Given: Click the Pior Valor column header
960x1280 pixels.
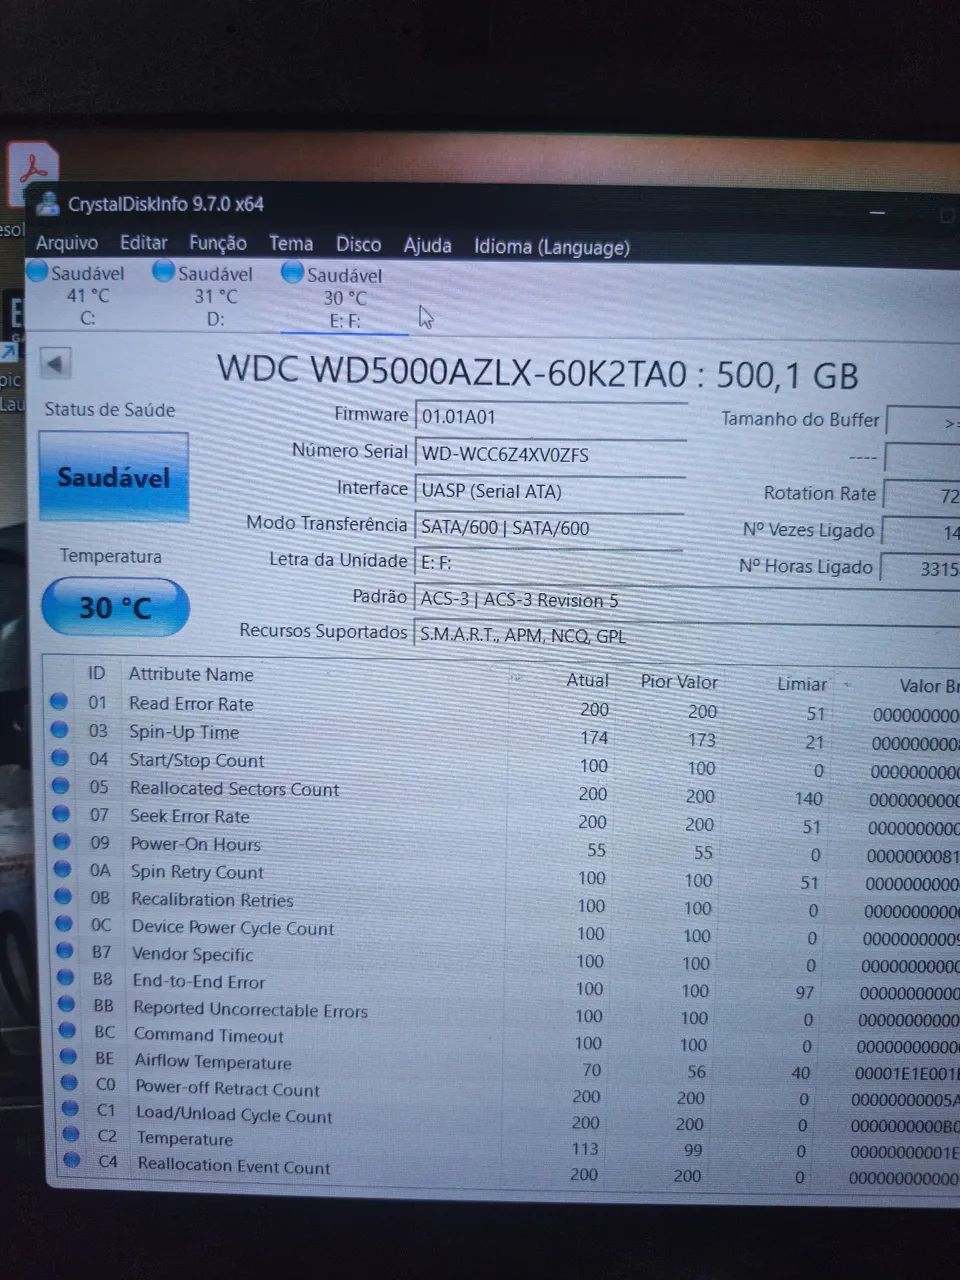Looking at the screenshot, I should tap(679, 682).
